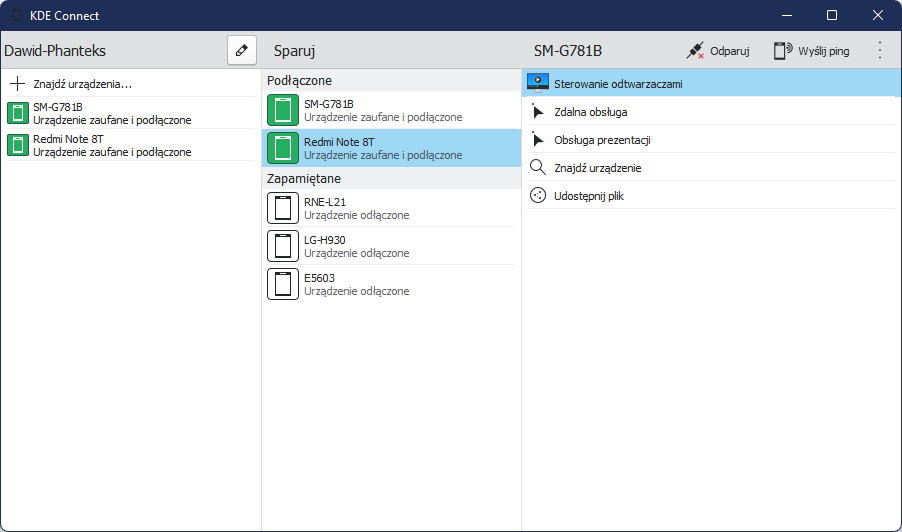Click the monitor icon for Sterowanie odtwarzaczami
Image resolution: width=902 pixels, height=532 pixels.
coord(538,83)
